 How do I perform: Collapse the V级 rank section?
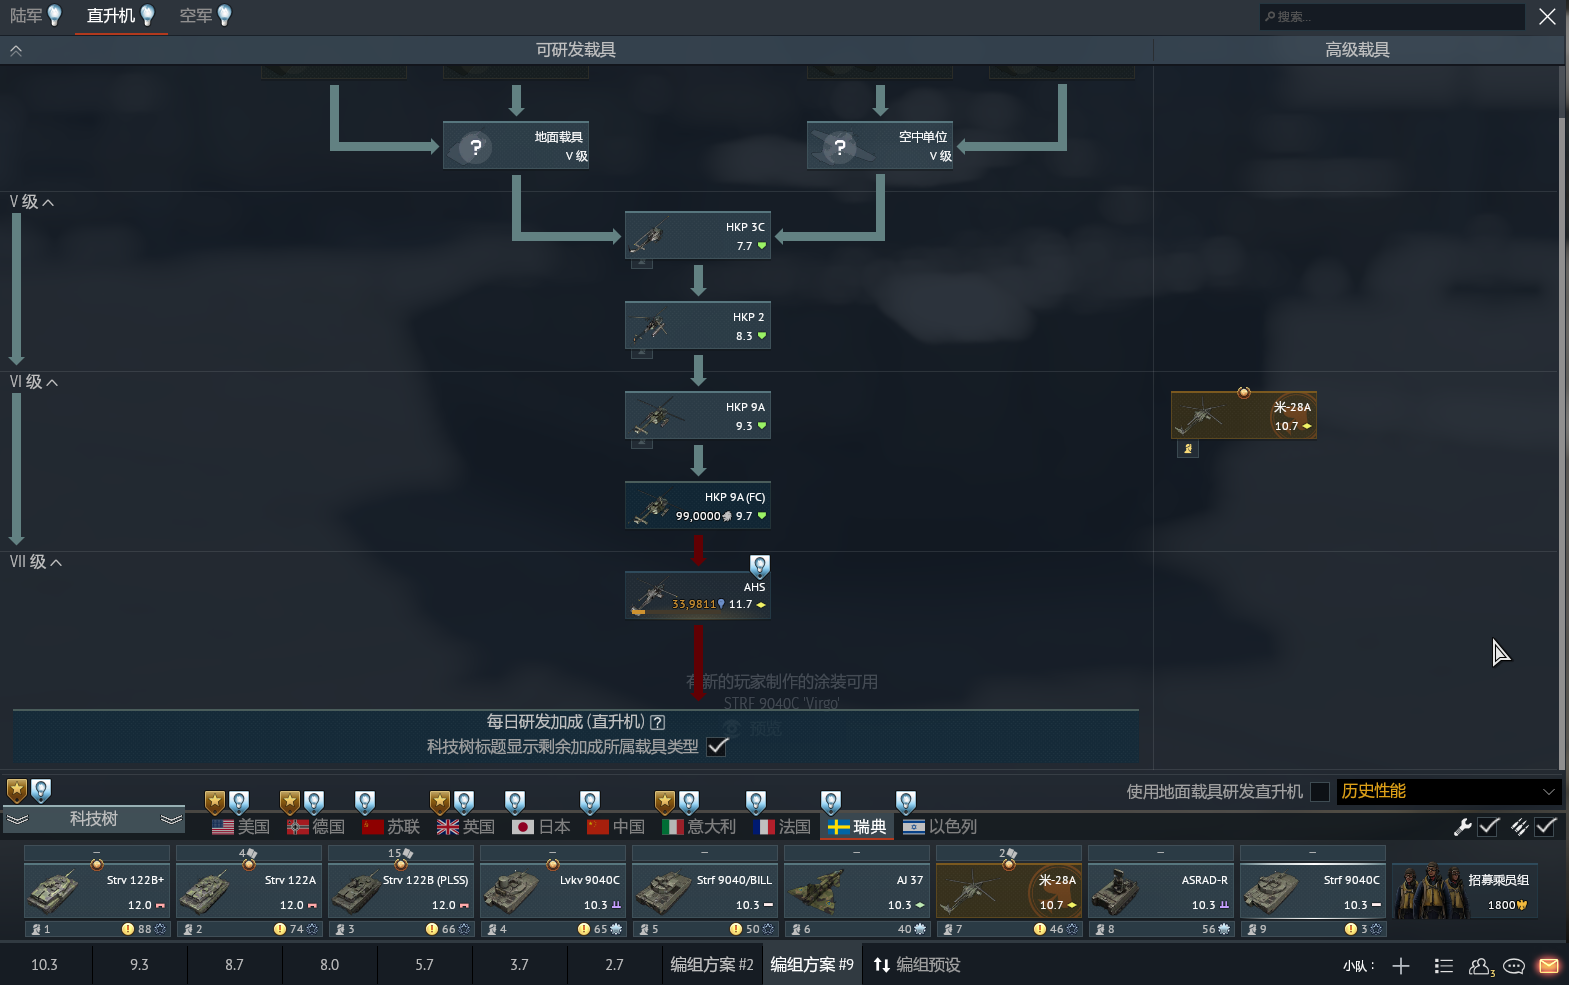tap(32, 202)
